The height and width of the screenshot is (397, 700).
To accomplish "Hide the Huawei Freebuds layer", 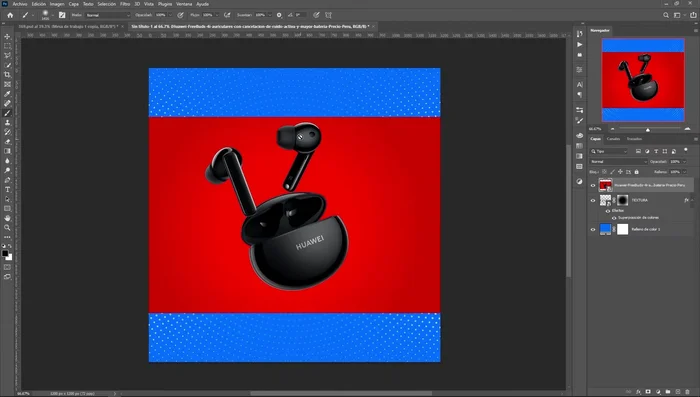I will [x=593, y=185].
